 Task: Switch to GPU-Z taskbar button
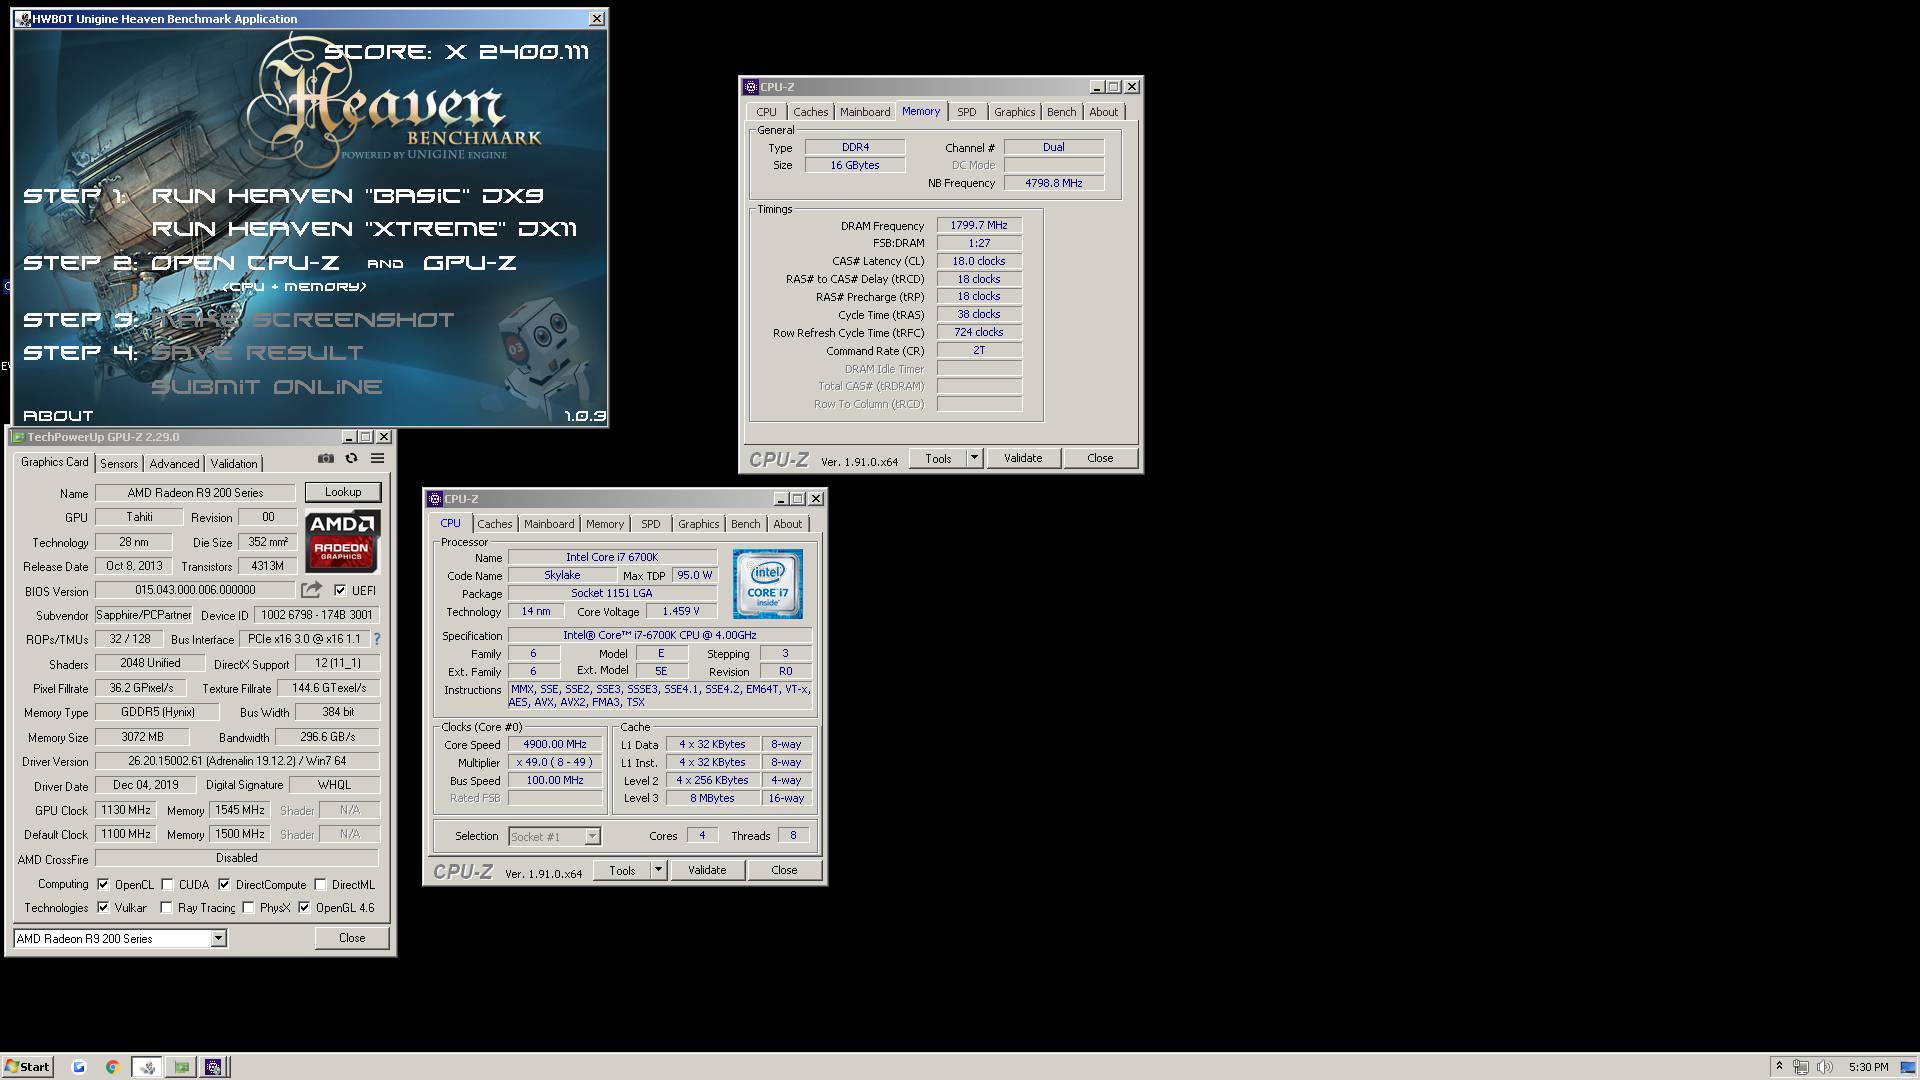click(181, 1067)
